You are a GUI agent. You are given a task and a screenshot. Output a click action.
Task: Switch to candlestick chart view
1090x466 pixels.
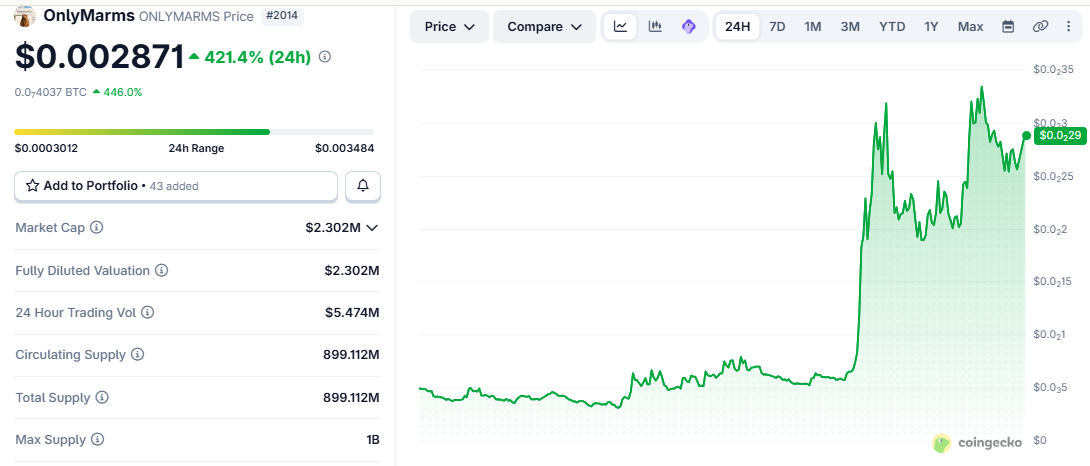point(655,26)
